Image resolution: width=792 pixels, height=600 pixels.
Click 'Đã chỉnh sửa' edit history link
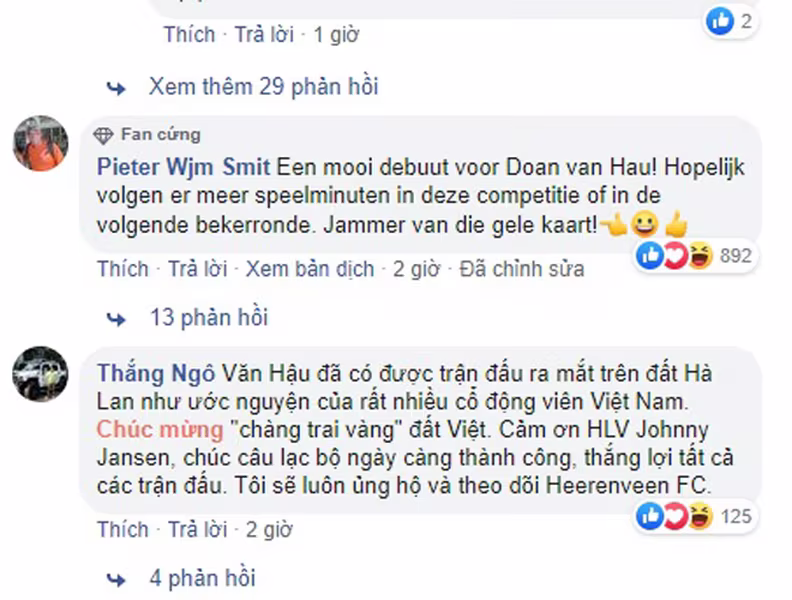pos(521,269)
